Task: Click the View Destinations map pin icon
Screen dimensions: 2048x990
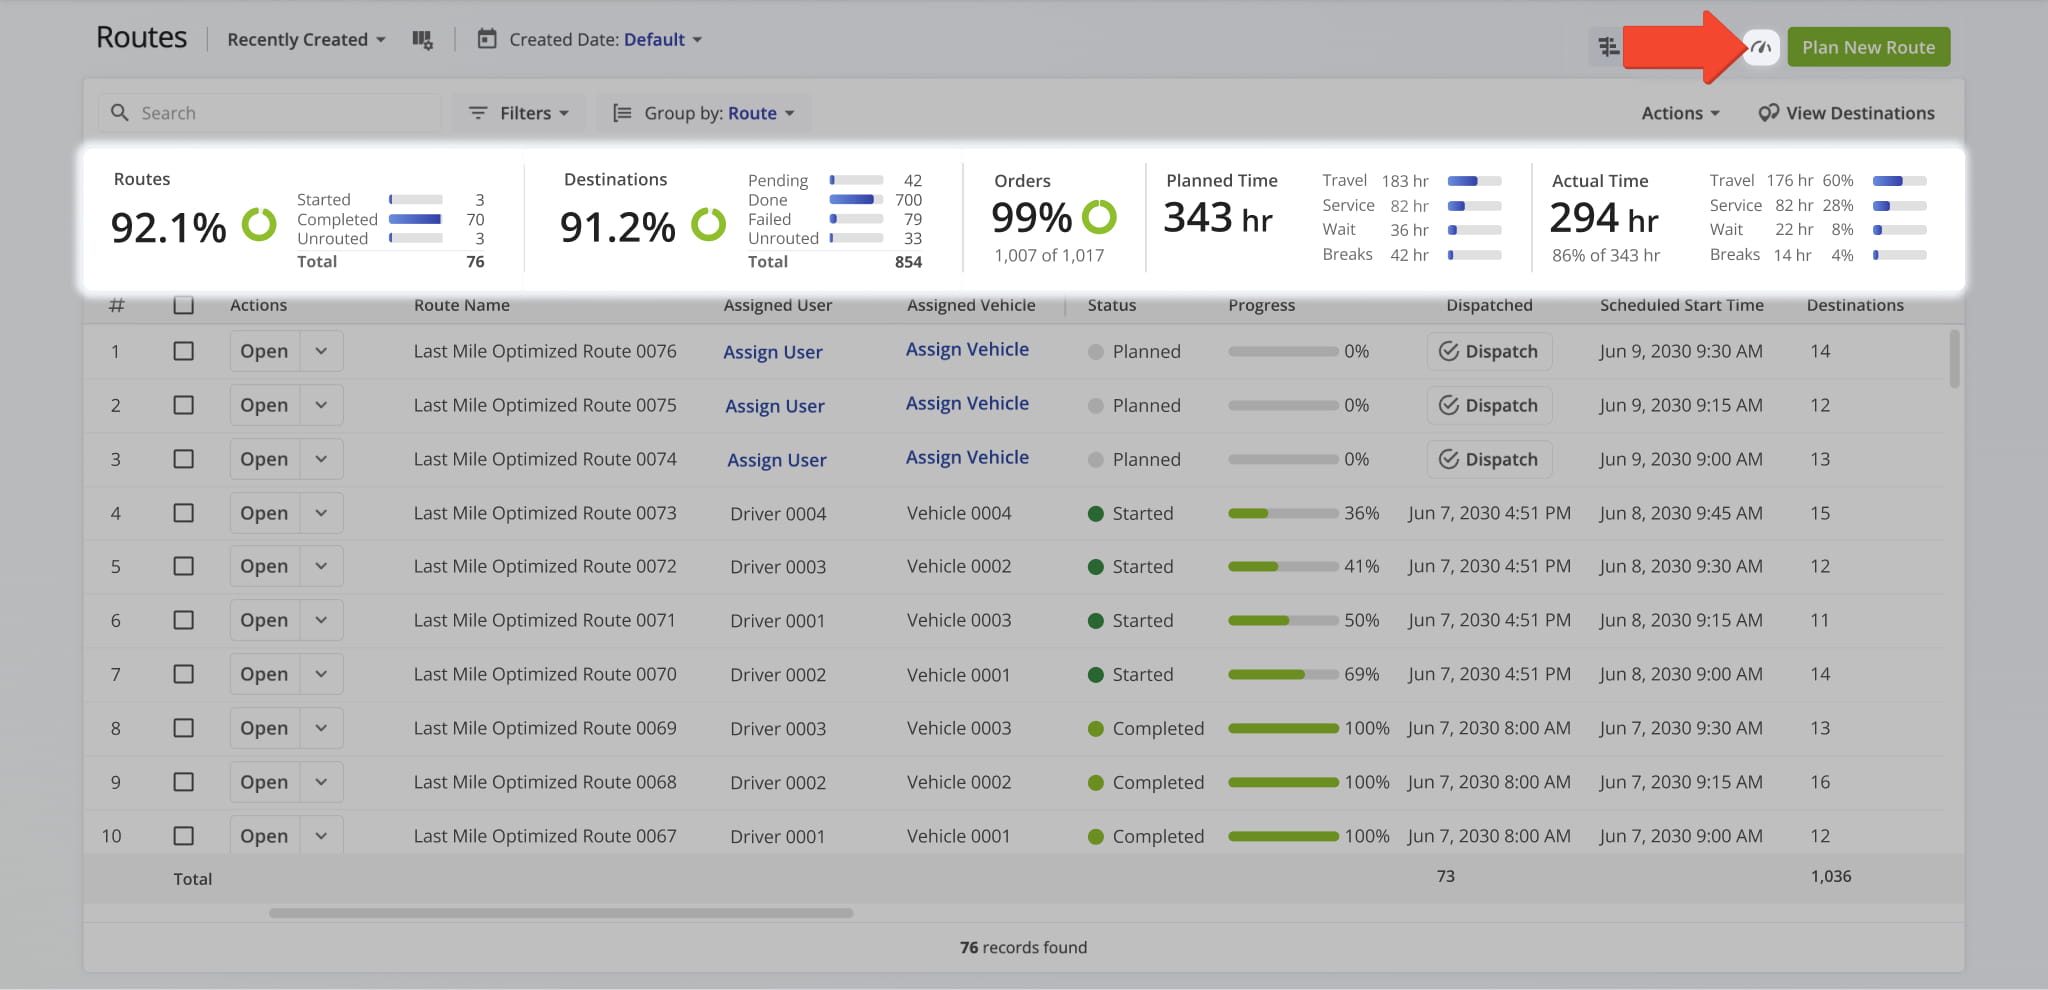Action: pyautogui.click(x=1768, y=113)
